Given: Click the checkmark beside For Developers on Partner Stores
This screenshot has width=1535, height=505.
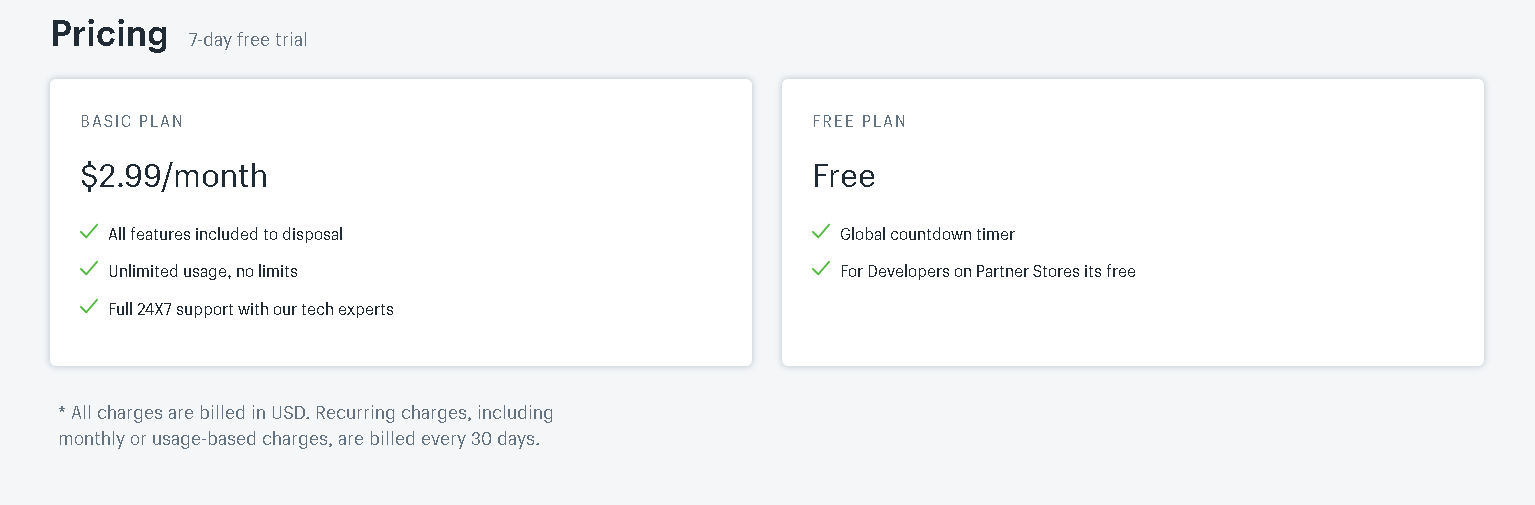Looking at the screenshot, I should 821,270.
